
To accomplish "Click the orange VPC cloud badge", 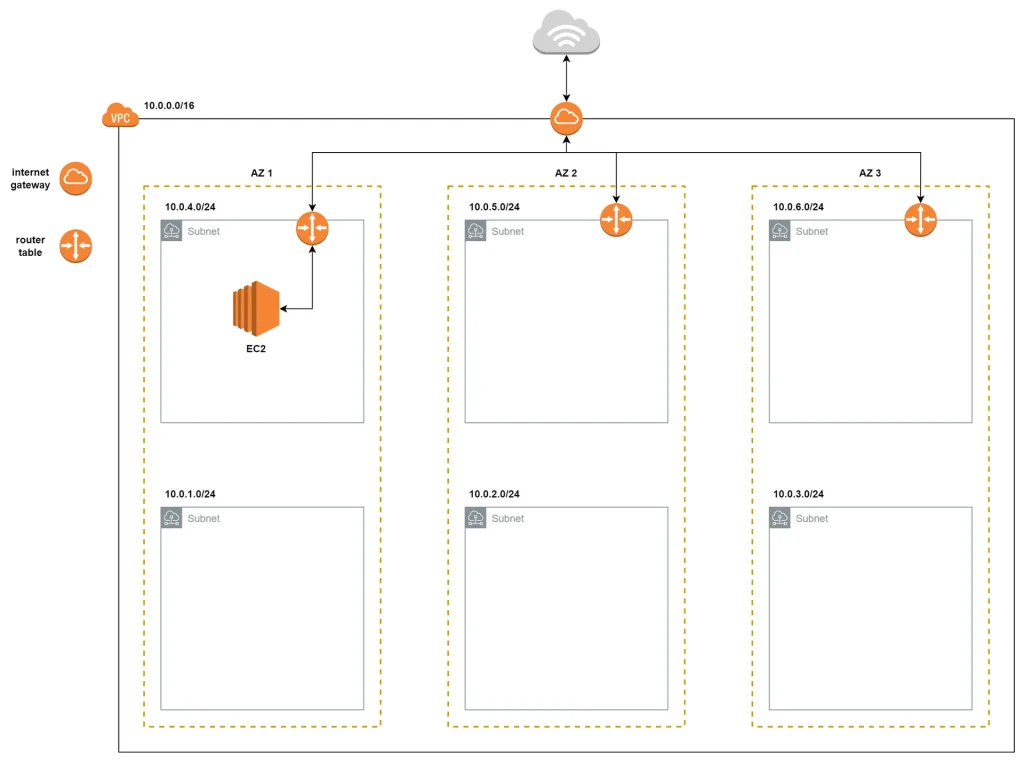I will coord(120,116).
